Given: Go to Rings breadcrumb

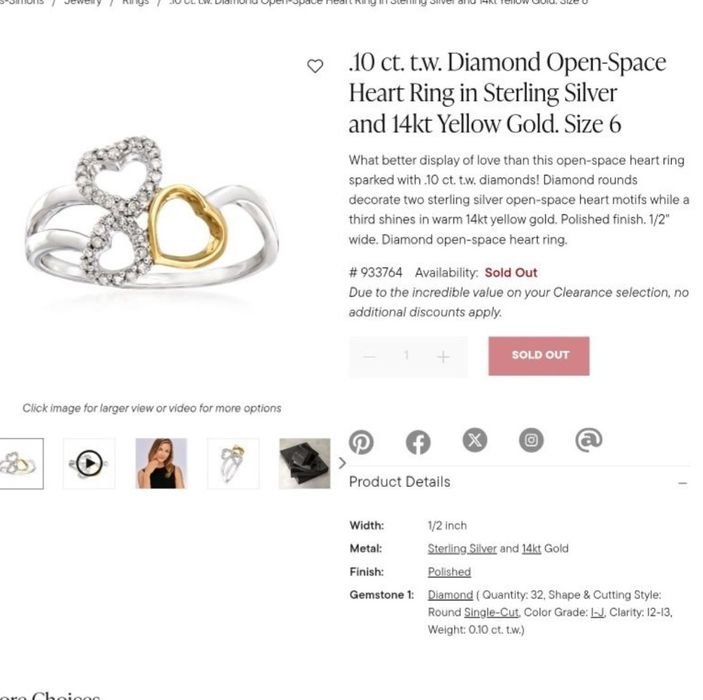Looking at the screenshot, I should click(135, 2).
